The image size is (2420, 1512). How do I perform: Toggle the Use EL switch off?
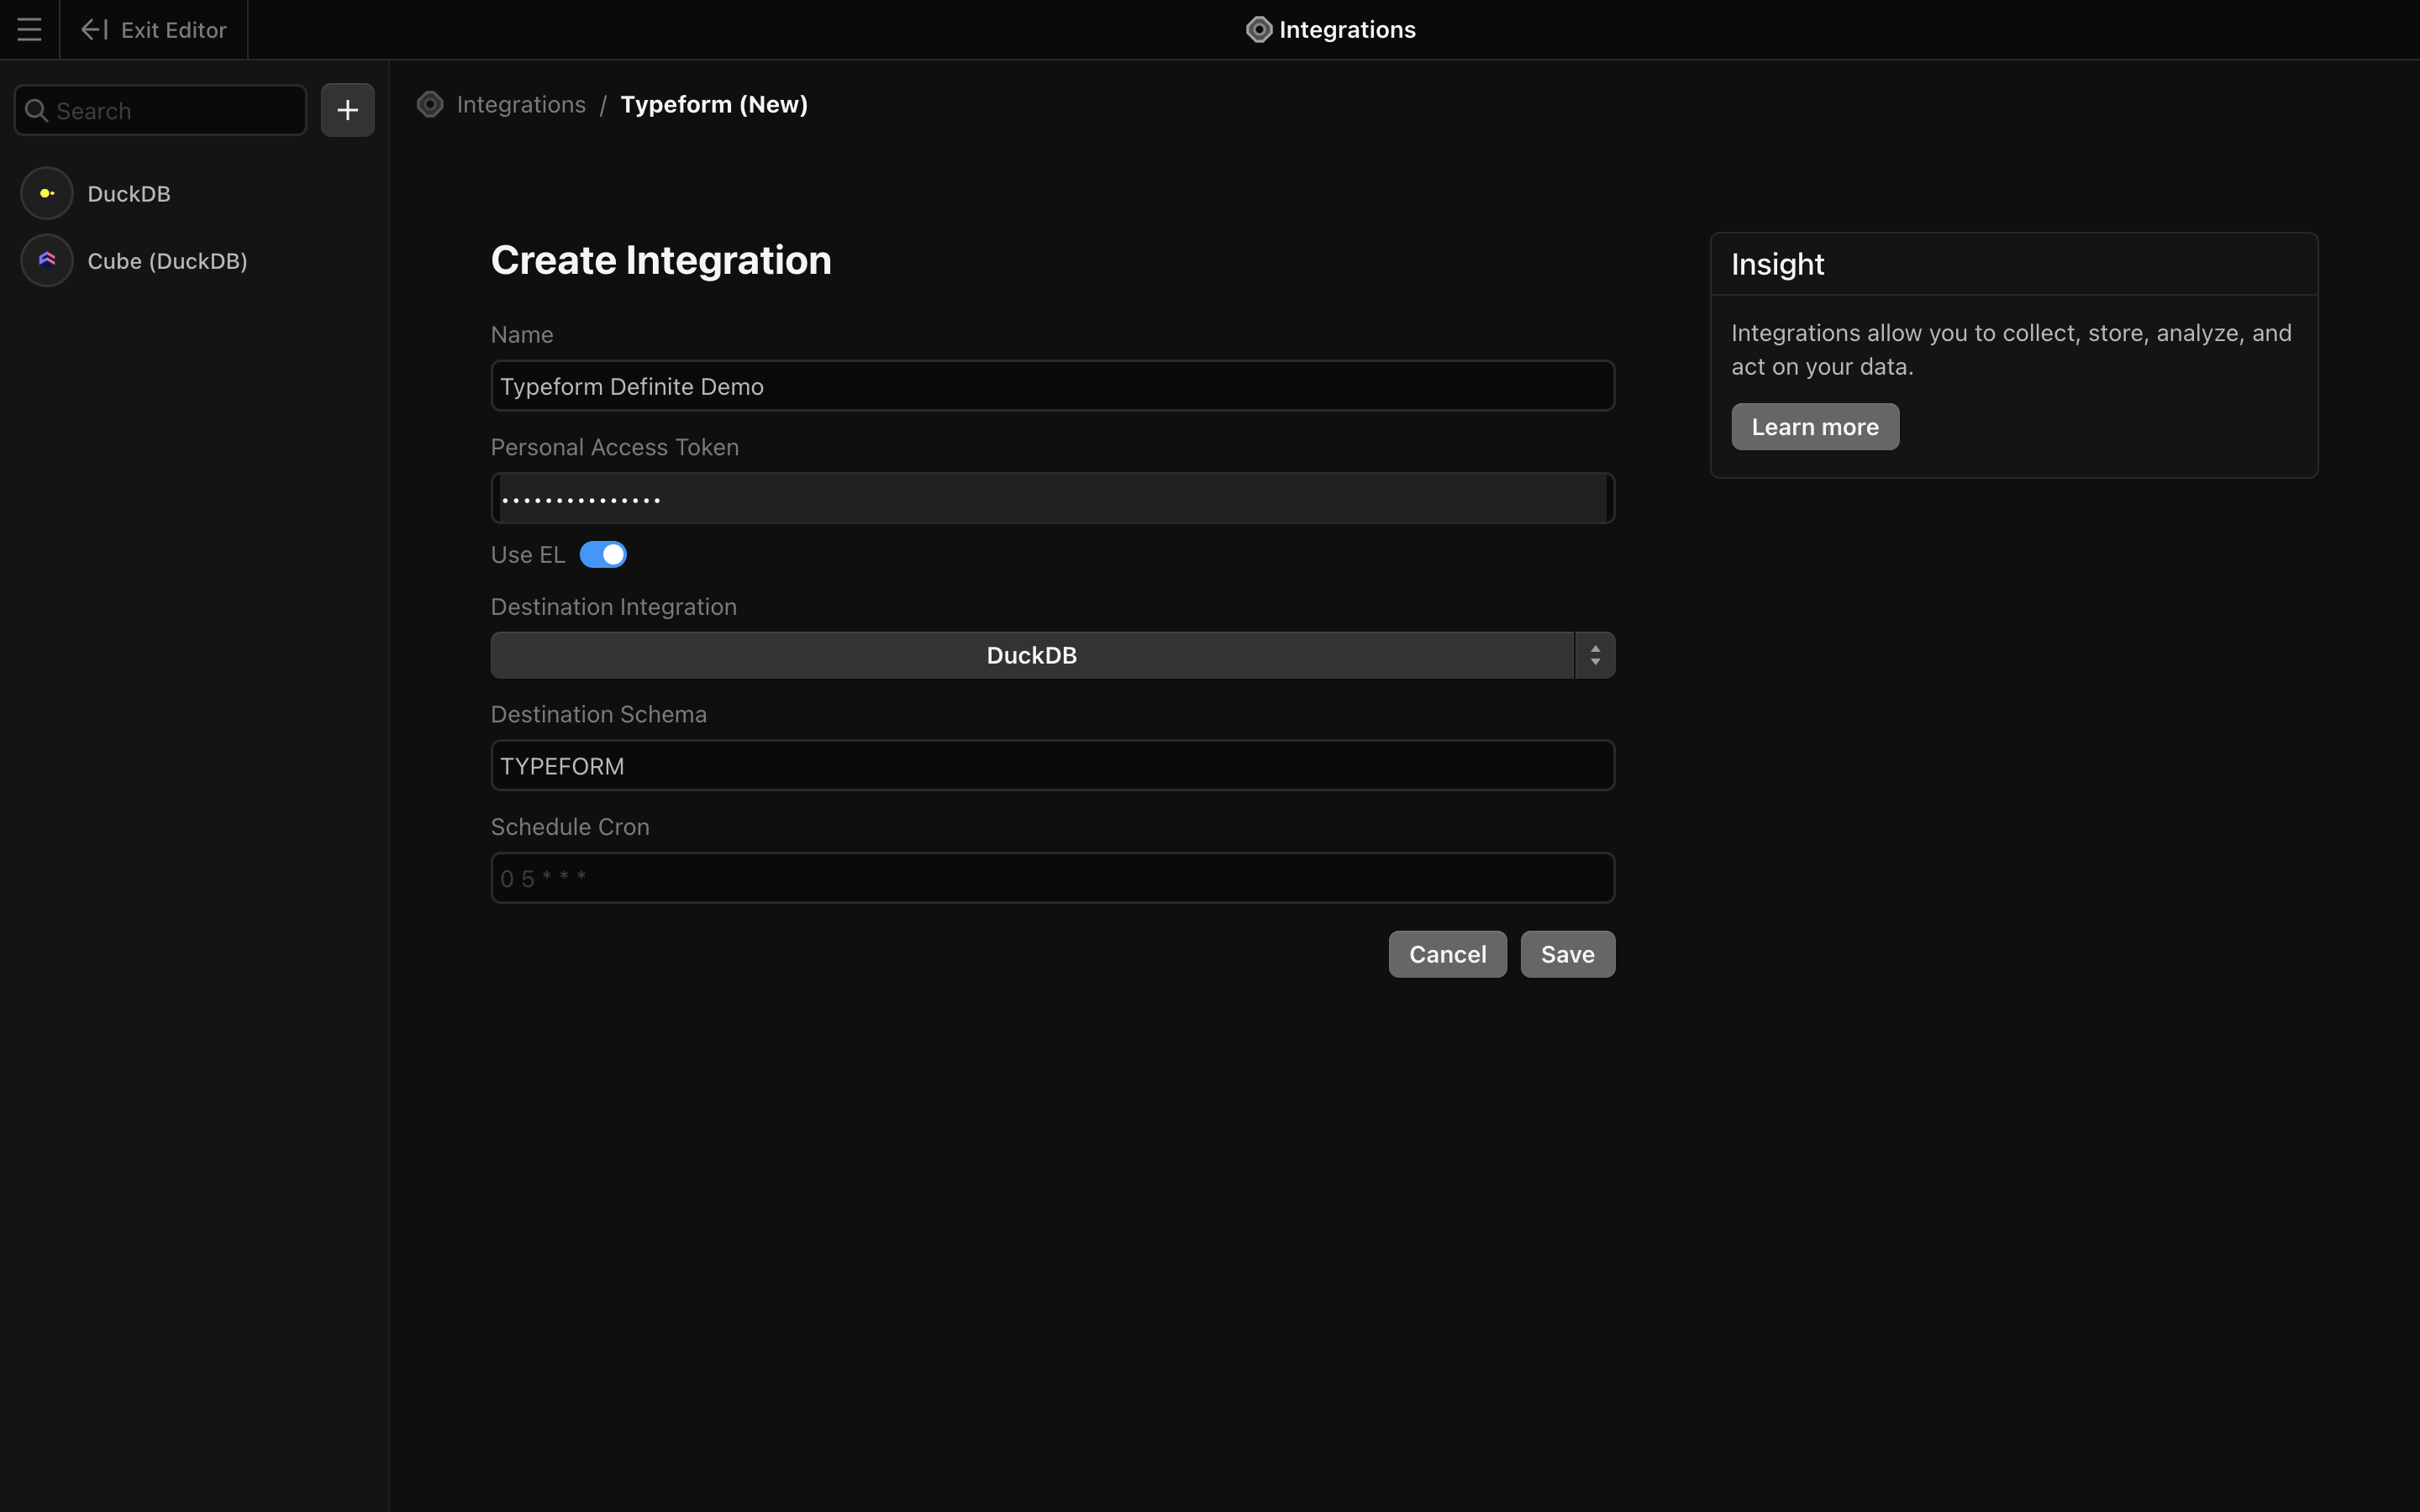click(x=603, y=555)
